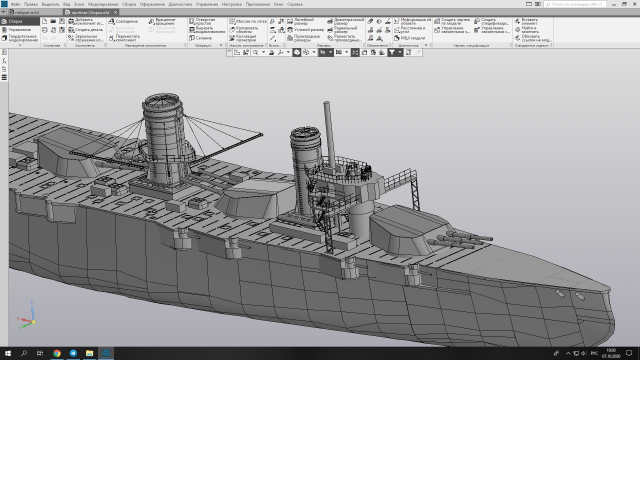Open the Windows Start menu
Image resolution: width=640 pixels, height=480 pixels.
[x=8, y=353]
